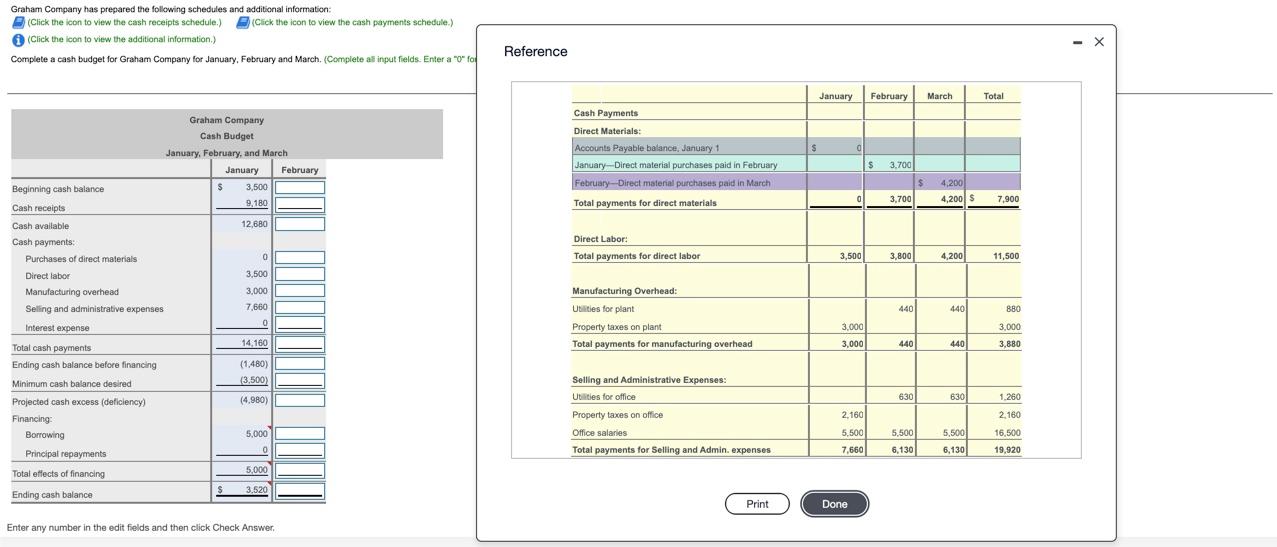Select February Direct labor input field

pyautogui.click(x=300, y=274)
